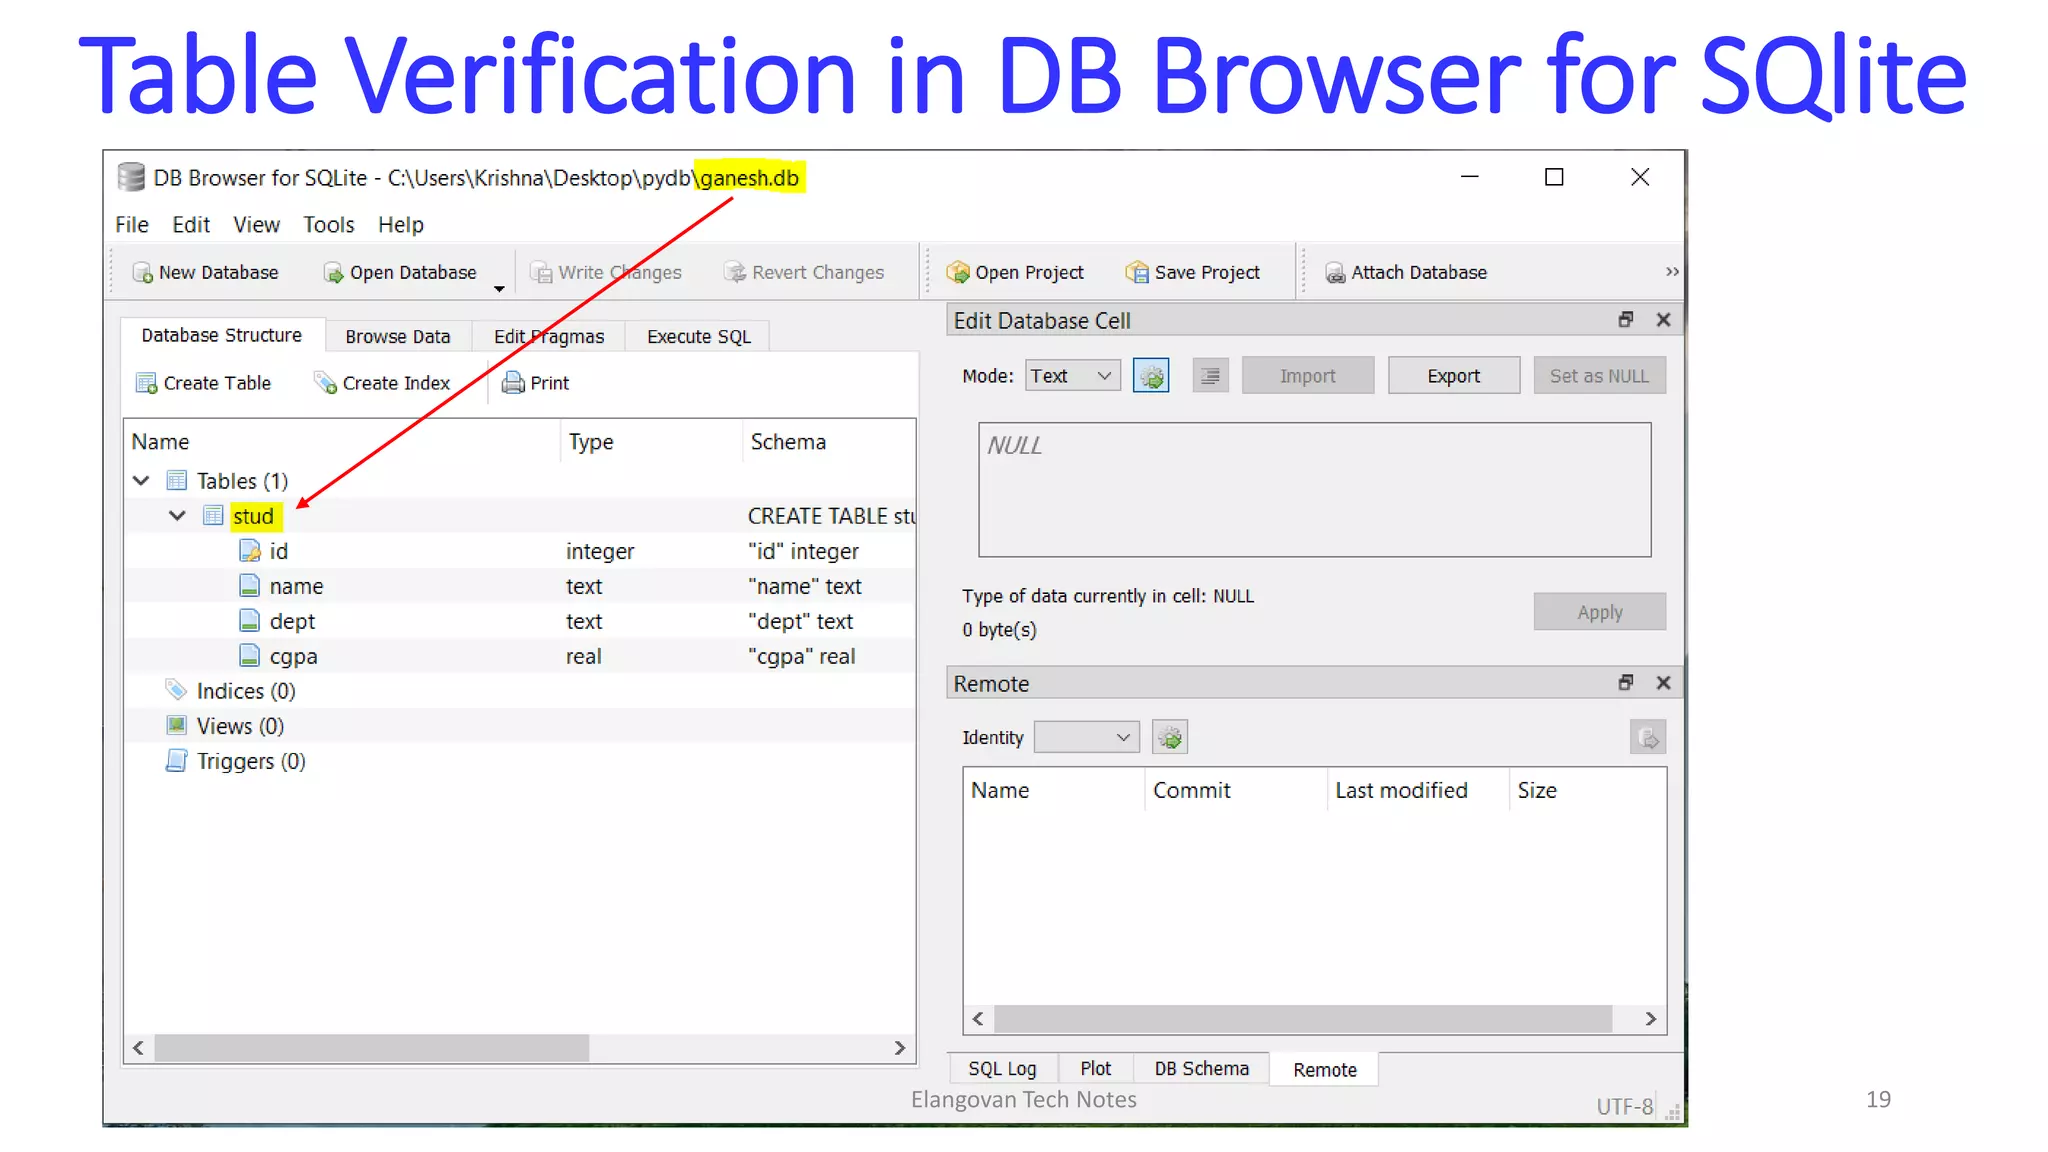Switch to the Remote bottom tab

1325,1070
